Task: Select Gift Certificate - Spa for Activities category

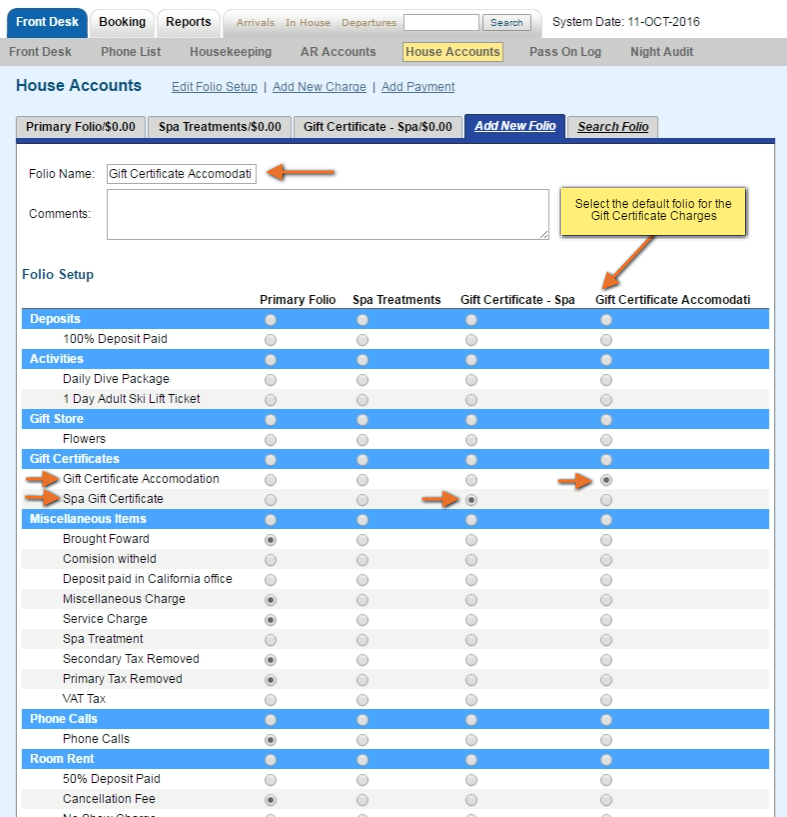Action: click(x=471, y=360)
